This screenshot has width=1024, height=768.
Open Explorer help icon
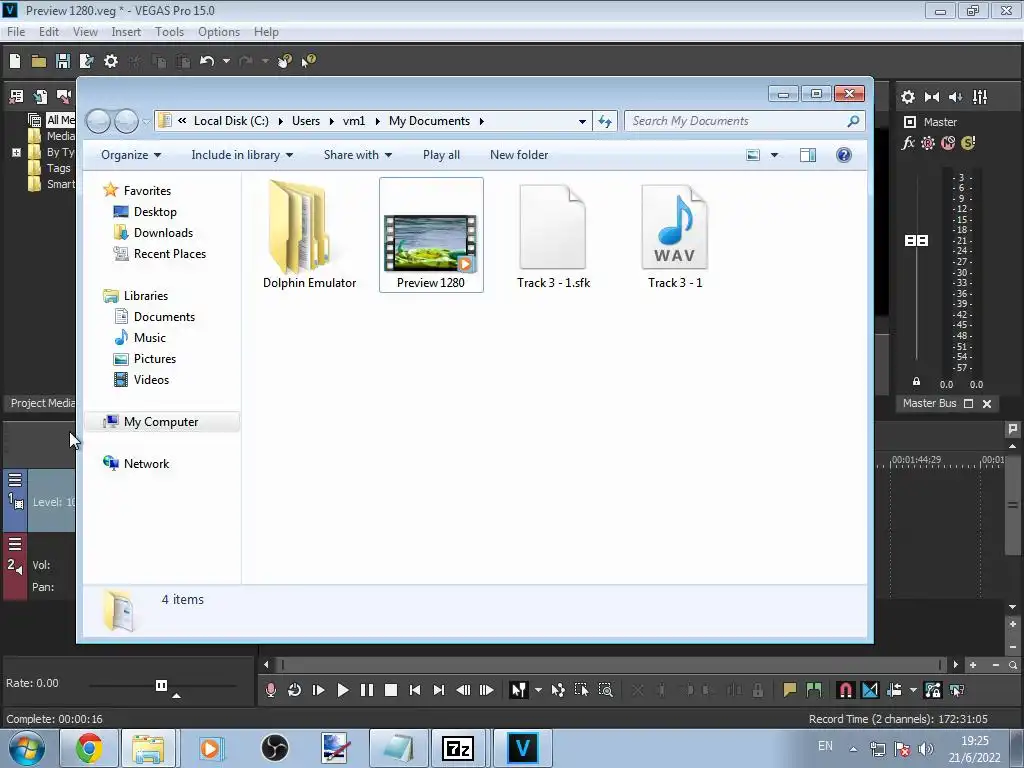point(844,155)
